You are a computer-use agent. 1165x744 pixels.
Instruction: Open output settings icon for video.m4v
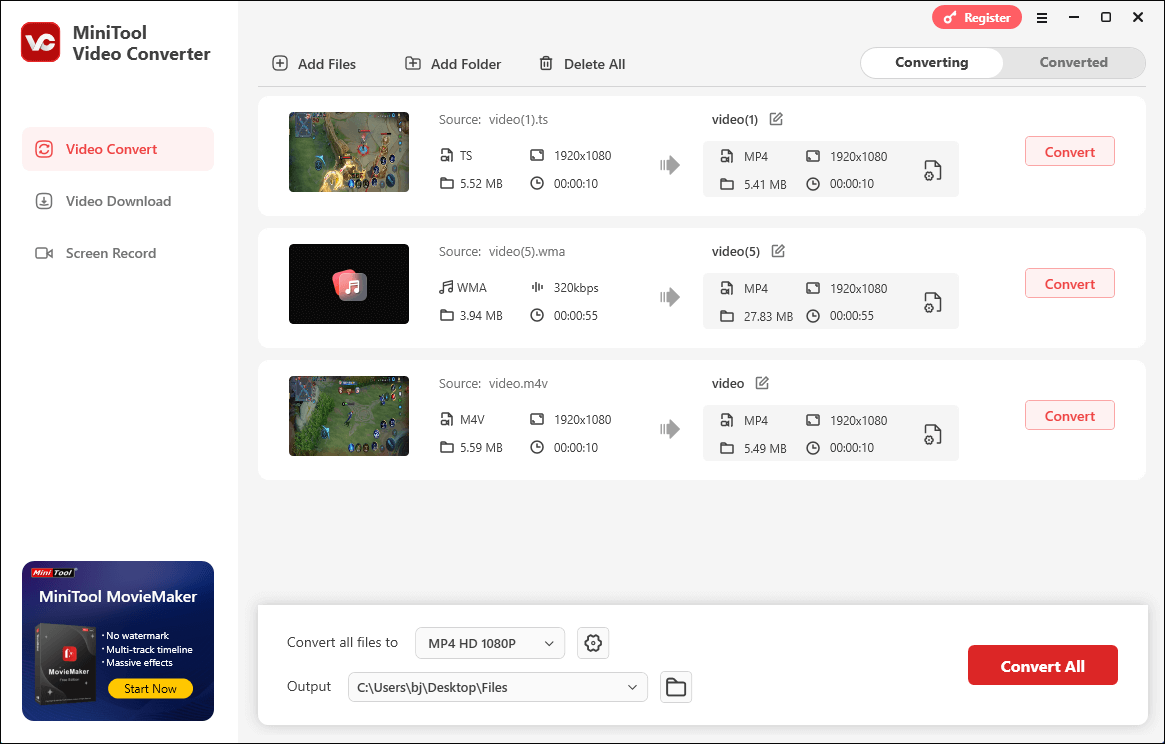(932, 434)
